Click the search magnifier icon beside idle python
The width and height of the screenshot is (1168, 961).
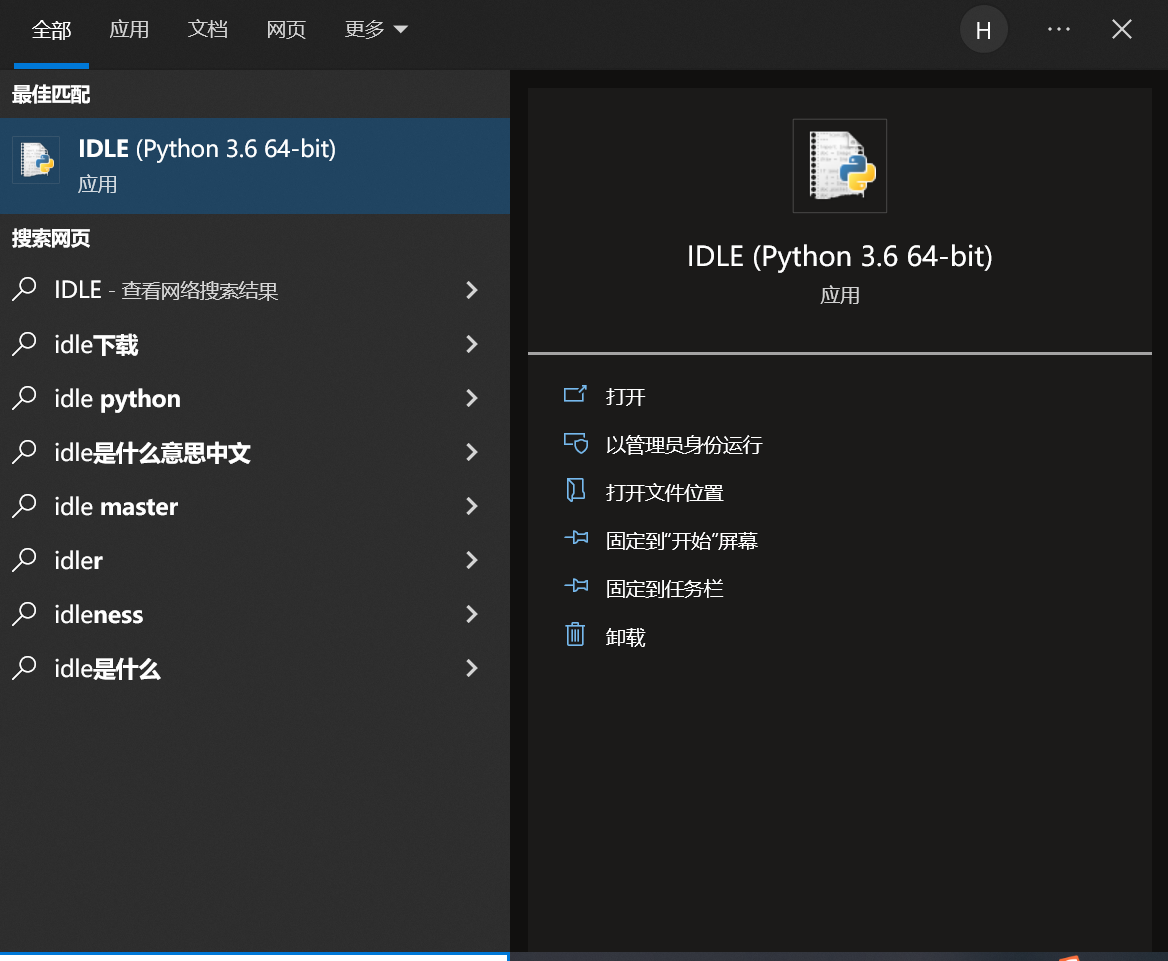coord(24,397)
